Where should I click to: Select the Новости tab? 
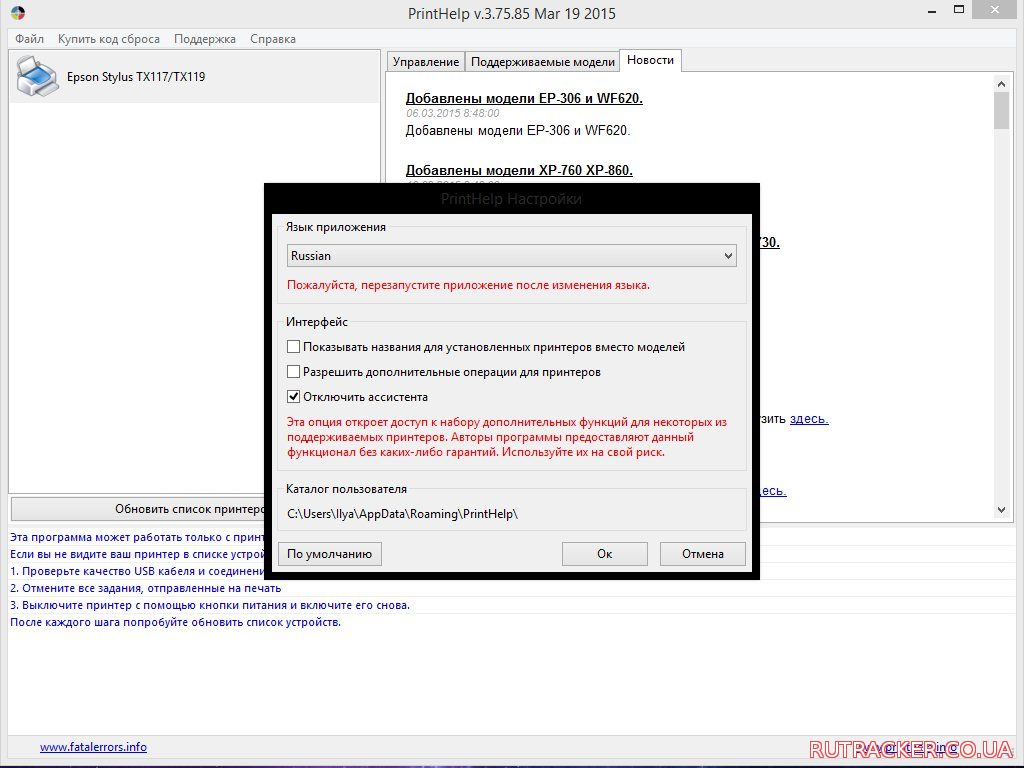[x=650, y=60]
